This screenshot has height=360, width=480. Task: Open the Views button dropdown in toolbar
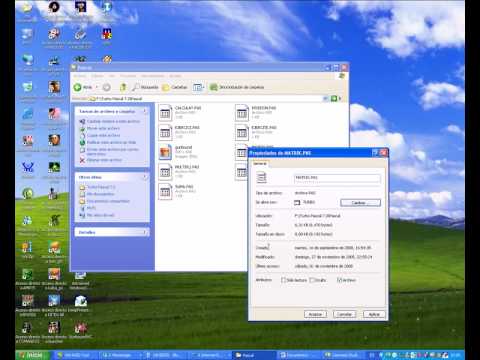(198, 87)
